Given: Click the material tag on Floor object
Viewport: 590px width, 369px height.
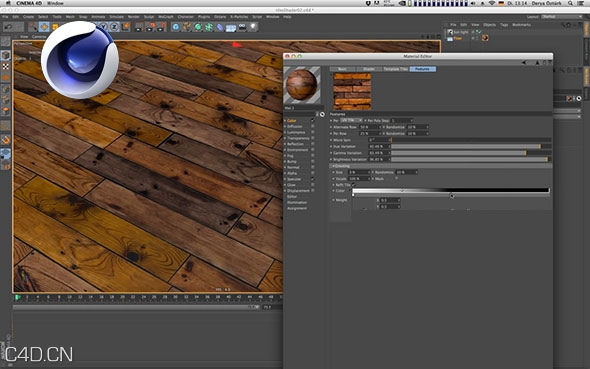Looking at the screenshot, I should (x=485, y=38).
